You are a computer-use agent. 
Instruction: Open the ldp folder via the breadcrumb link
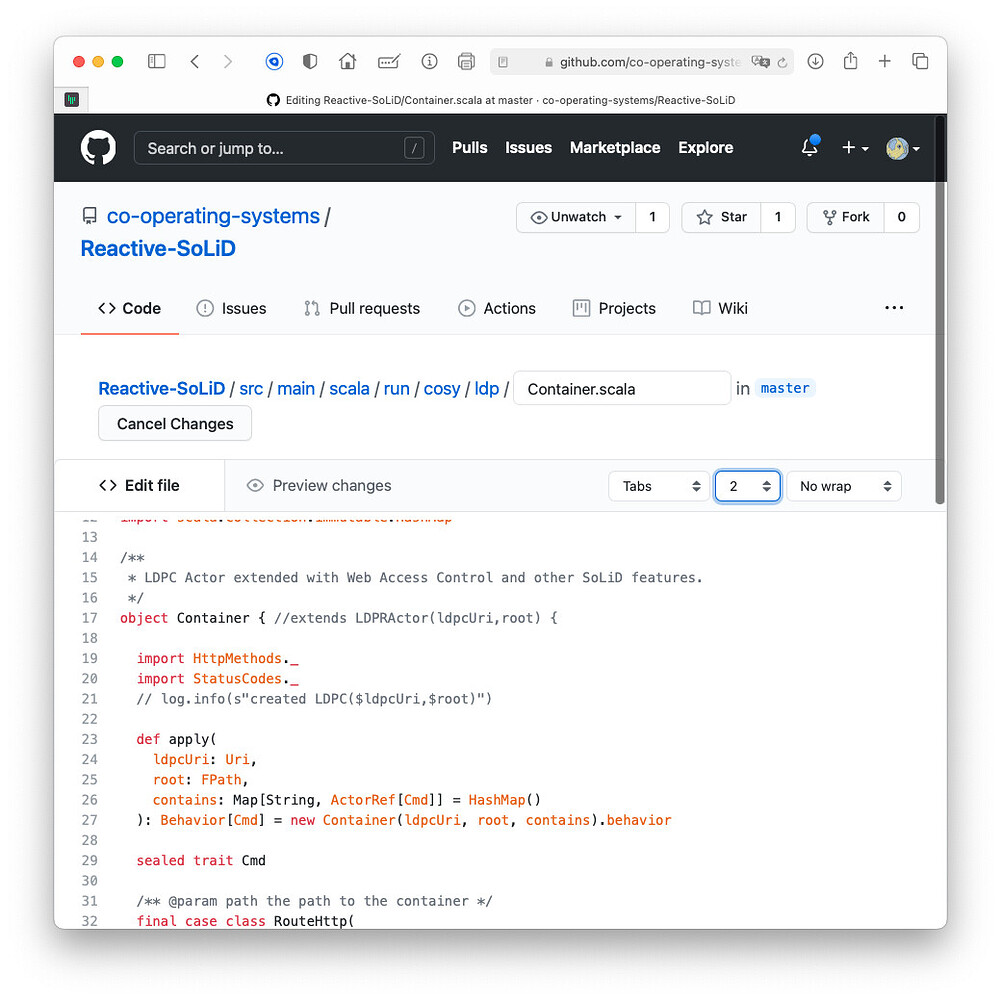pyautogui.click(x=486, y=388)
